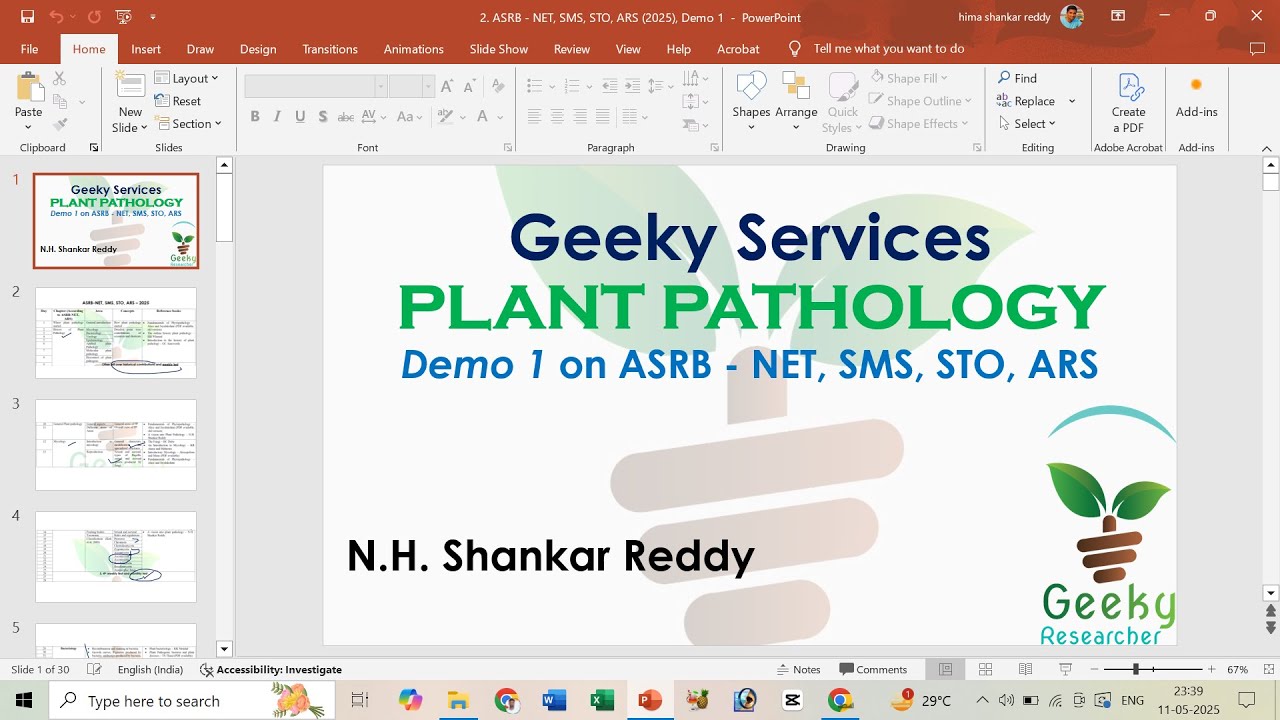Click English (India) language indicator
The height and width of the screenshot is (720, 1280).
pyautogui.click(x=150, y=669)
